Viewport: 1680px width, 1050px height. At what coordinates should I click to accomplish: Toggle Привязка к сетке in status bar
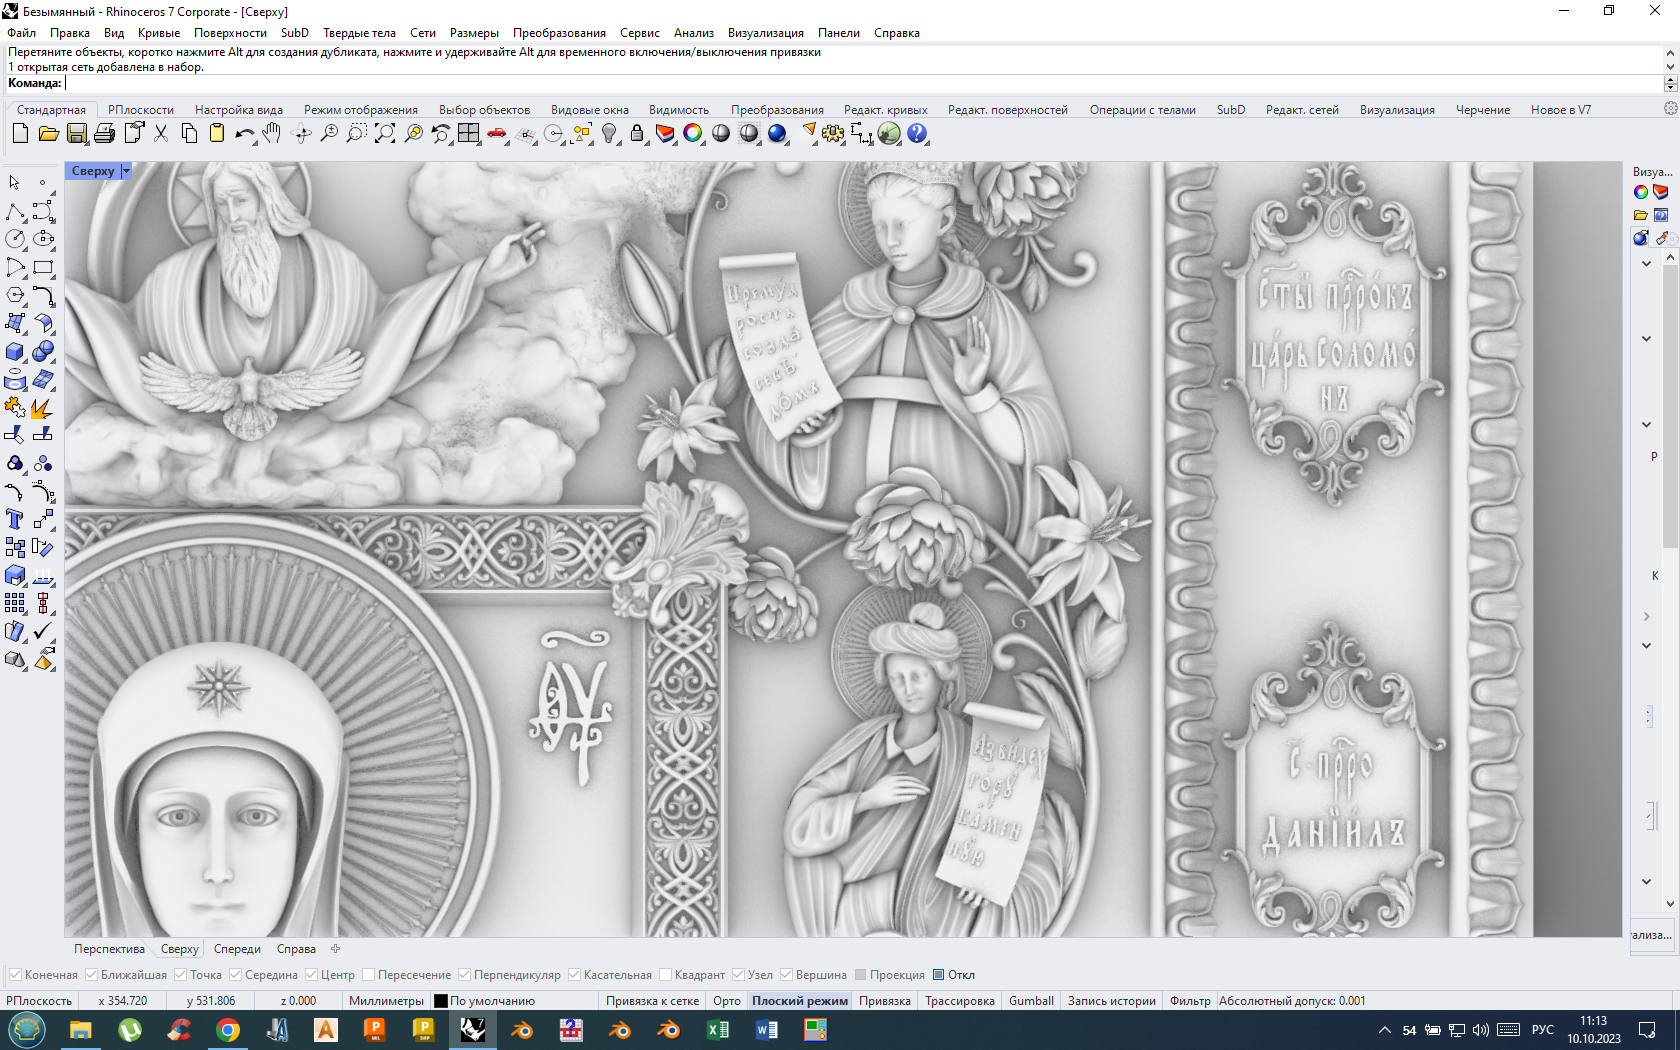click(x=652, y=1001)
